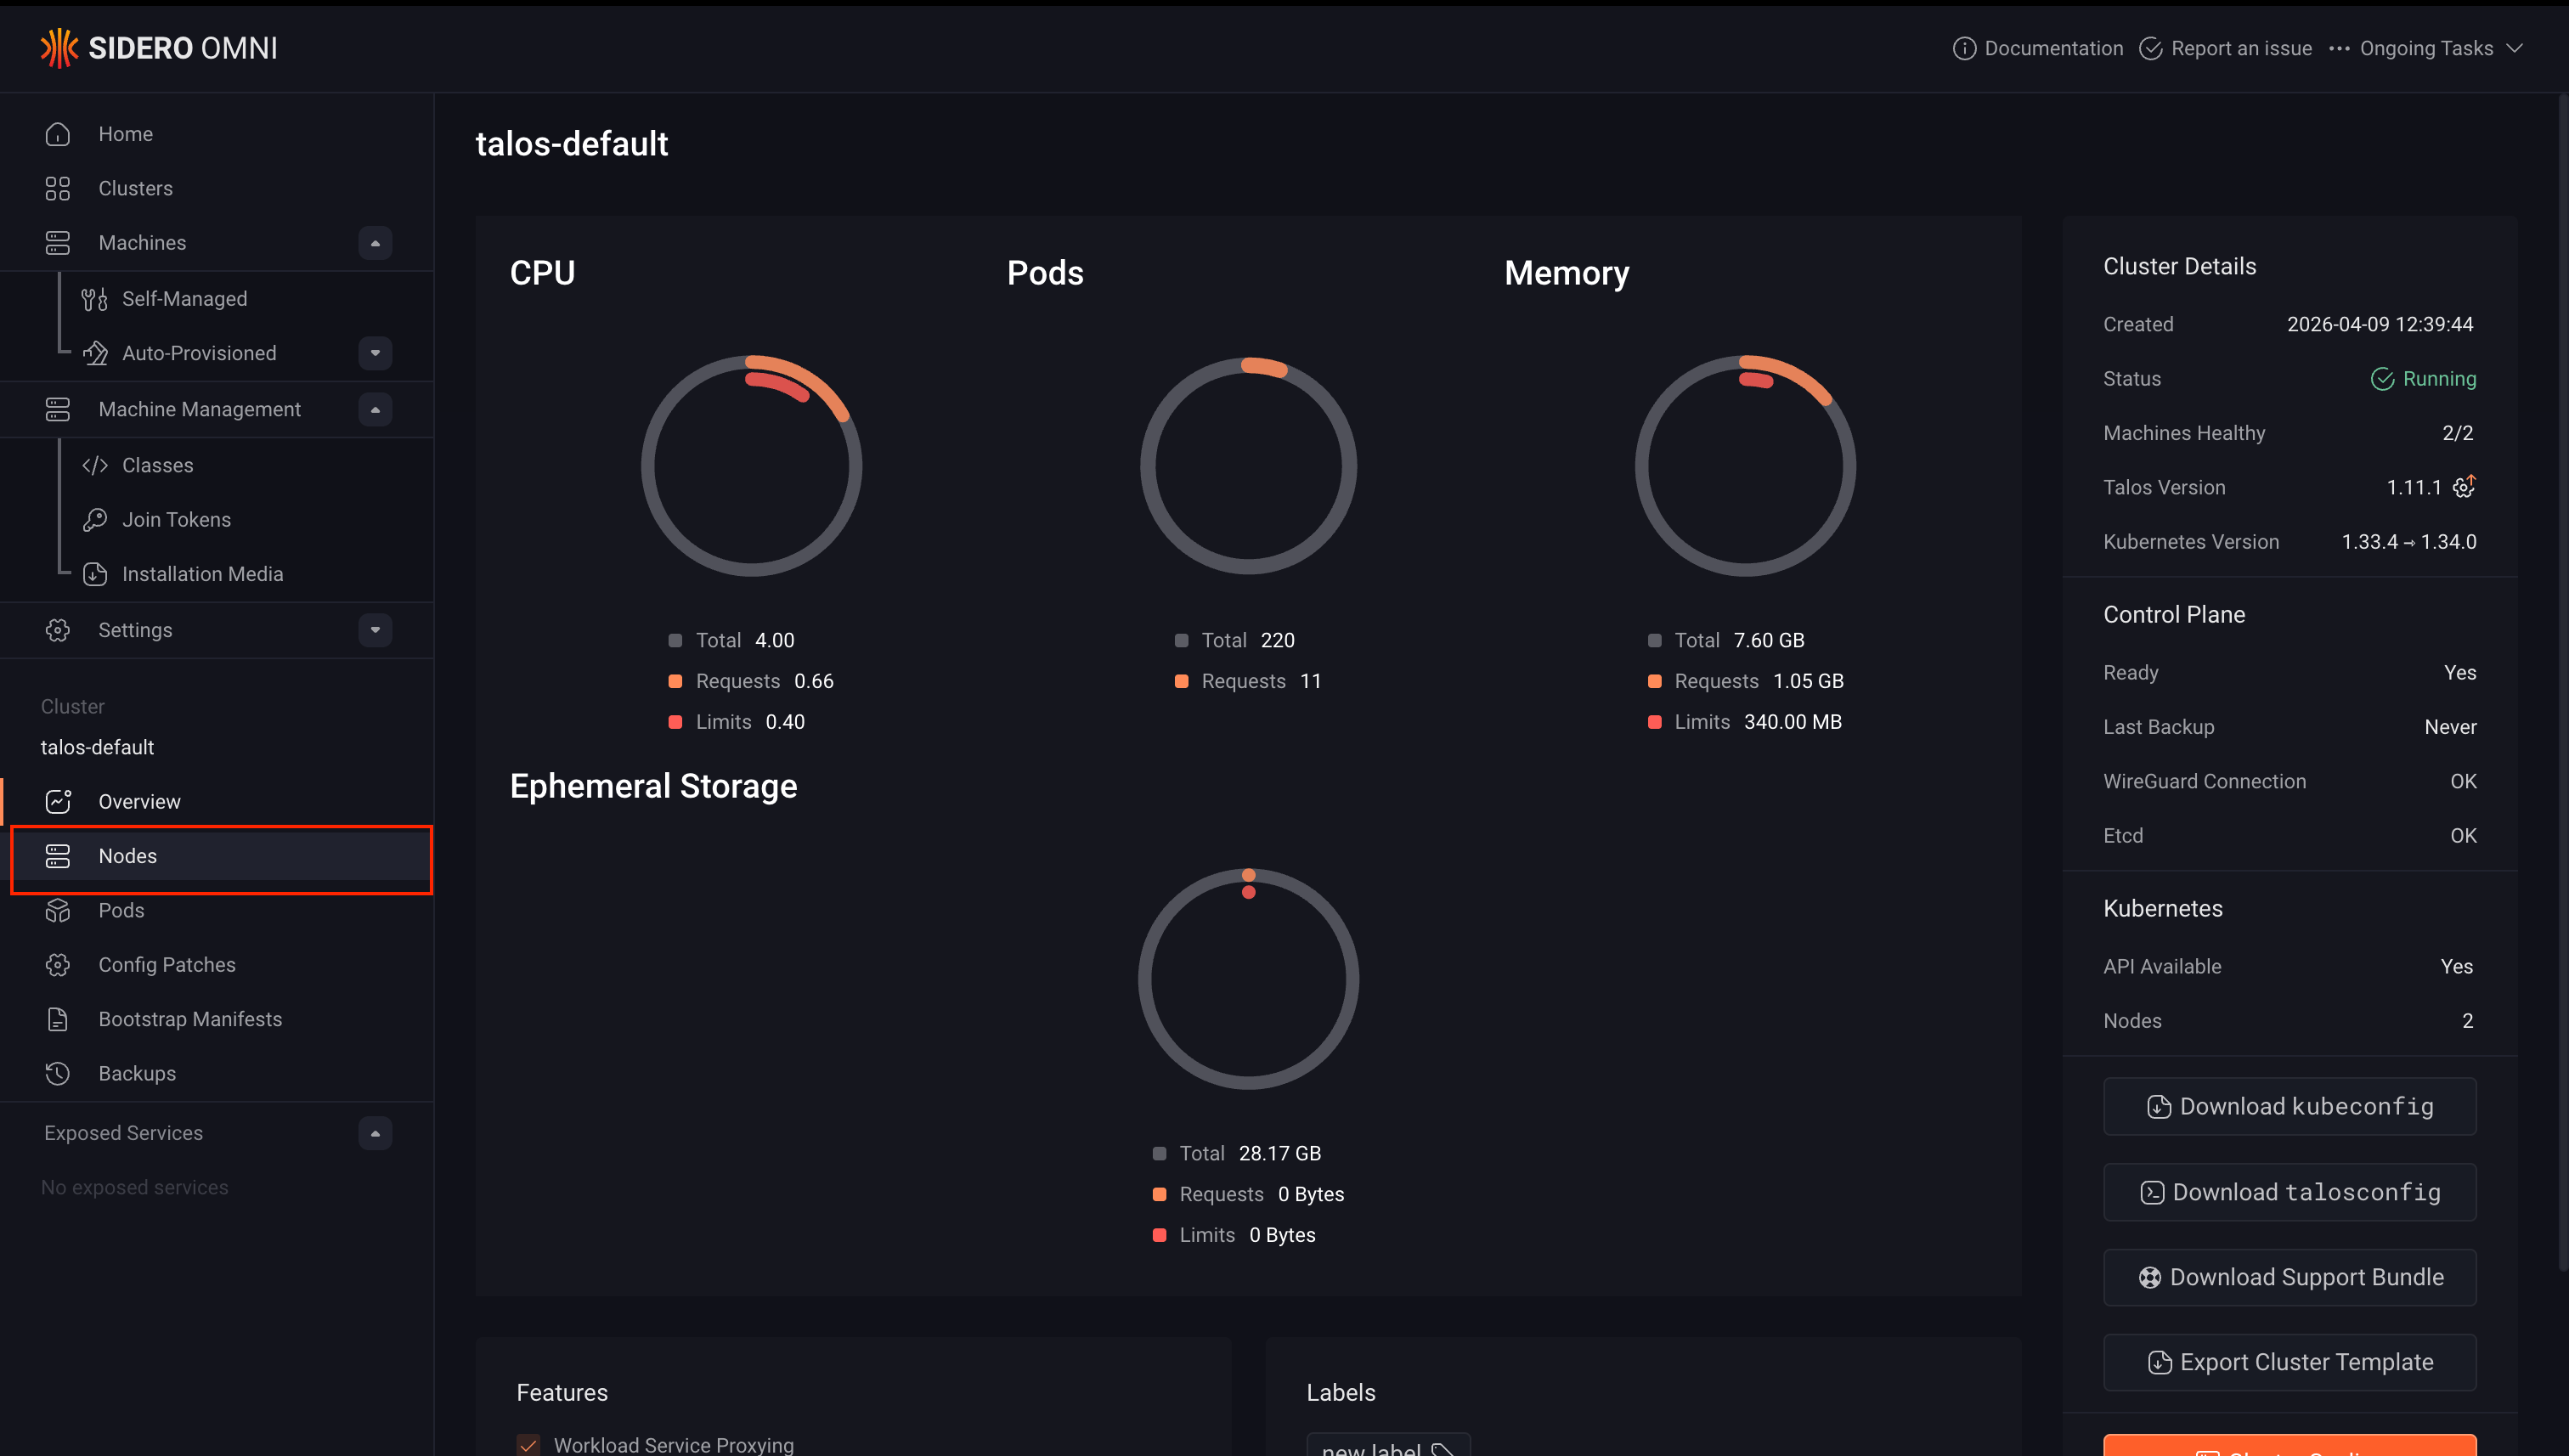
Task: Switch to cluster Nodes page
Action: pyautogui.click(x=217, y=856)
